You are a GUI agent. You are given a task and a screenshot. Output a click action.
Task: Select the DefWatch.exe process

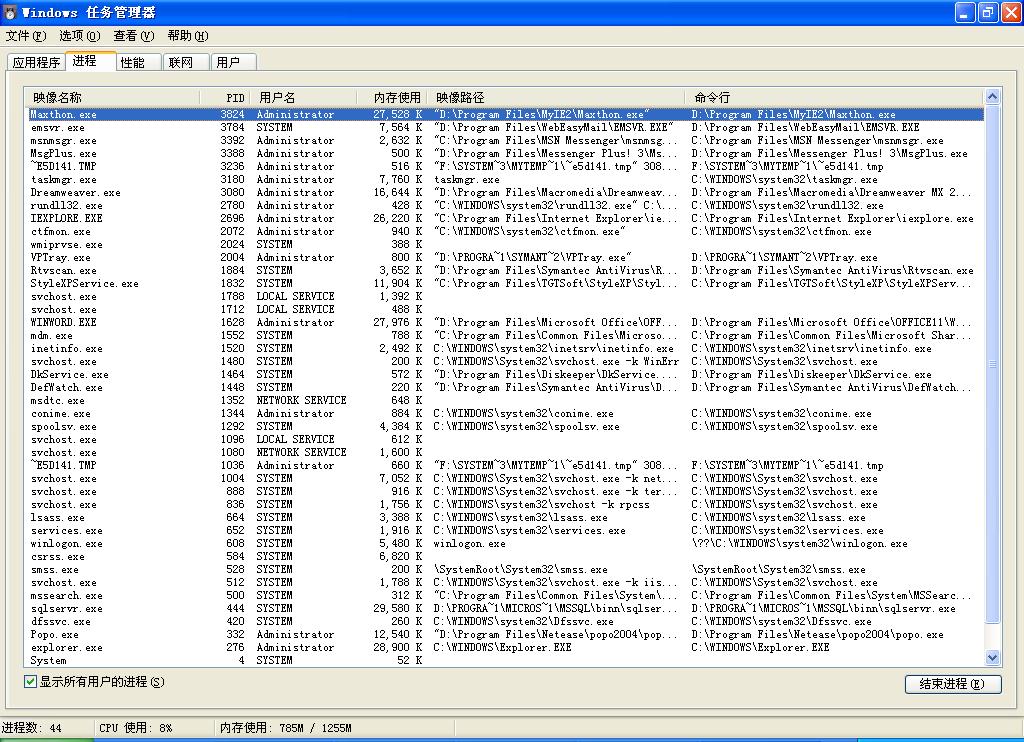(506, 388)
